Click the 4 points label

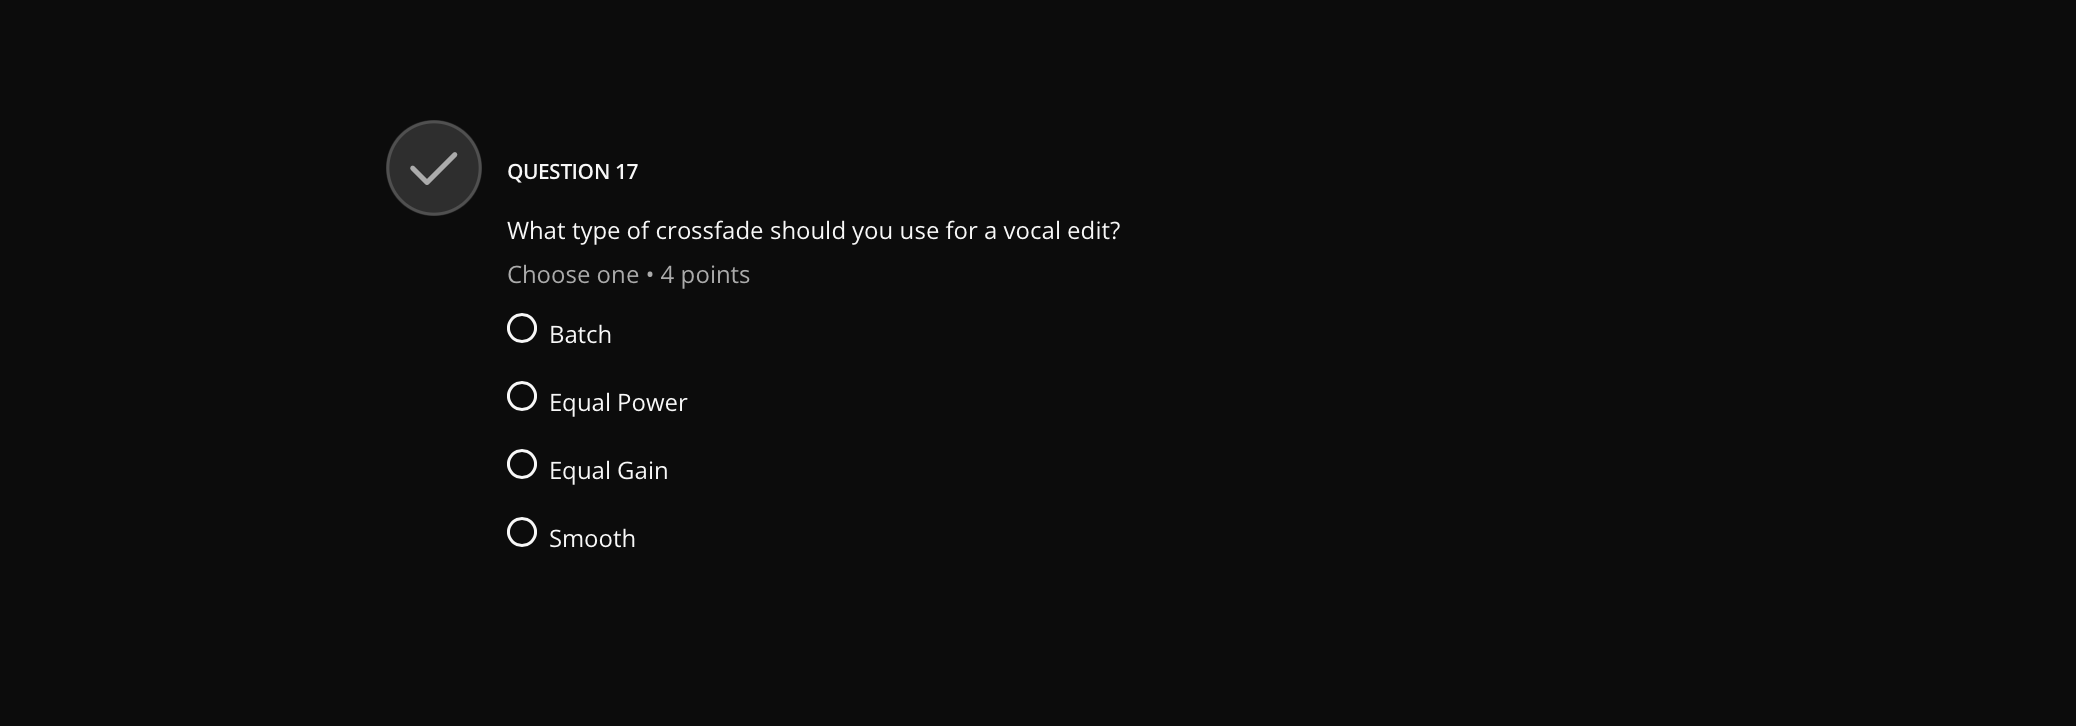704,274
